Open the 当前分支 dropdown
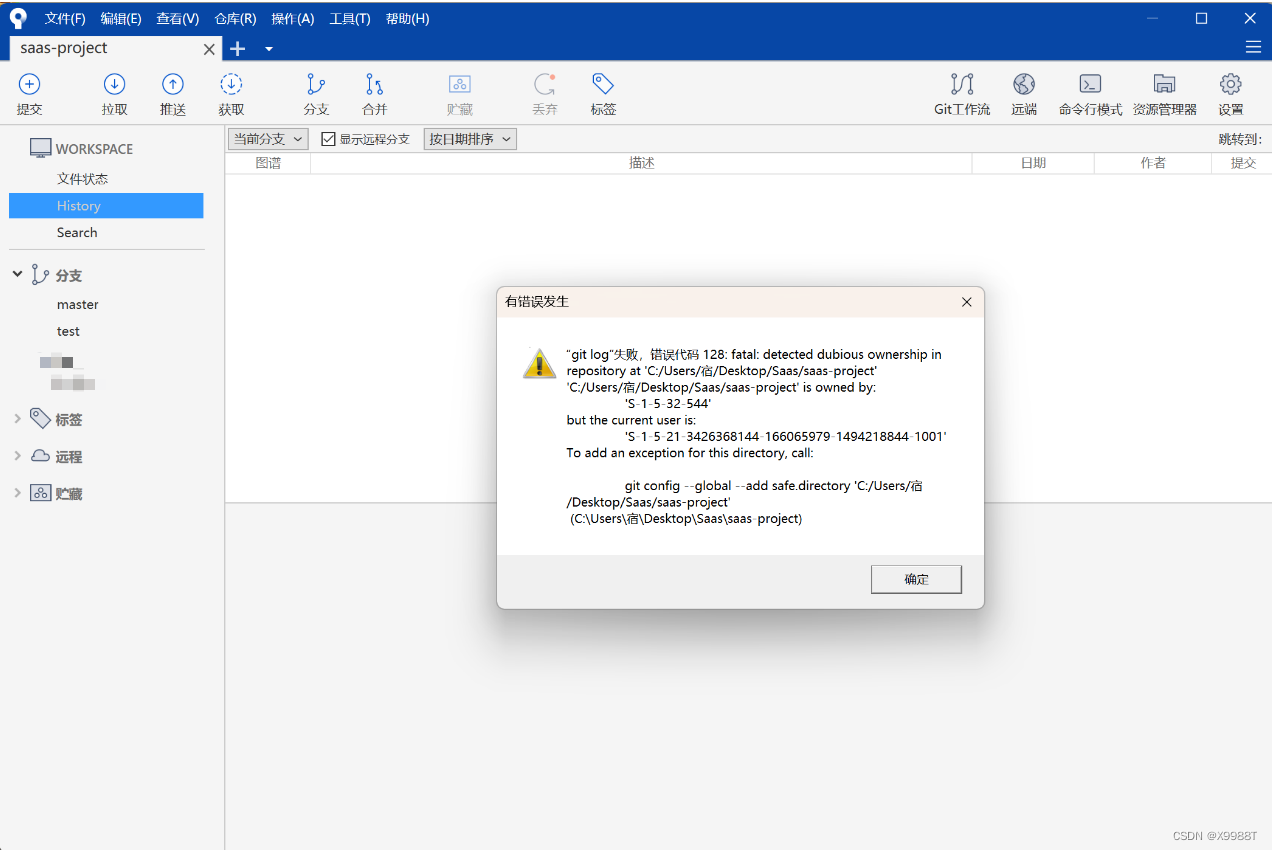Viewport: 1272px width, 850px height. pos(267,138)
